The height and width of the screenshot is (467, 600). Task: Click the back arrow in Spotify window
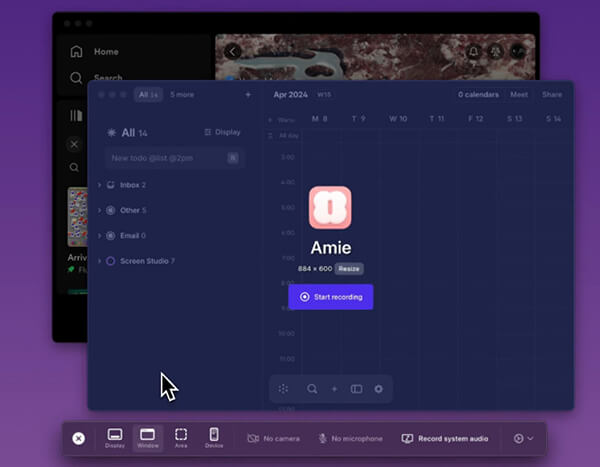coord(233,51)
